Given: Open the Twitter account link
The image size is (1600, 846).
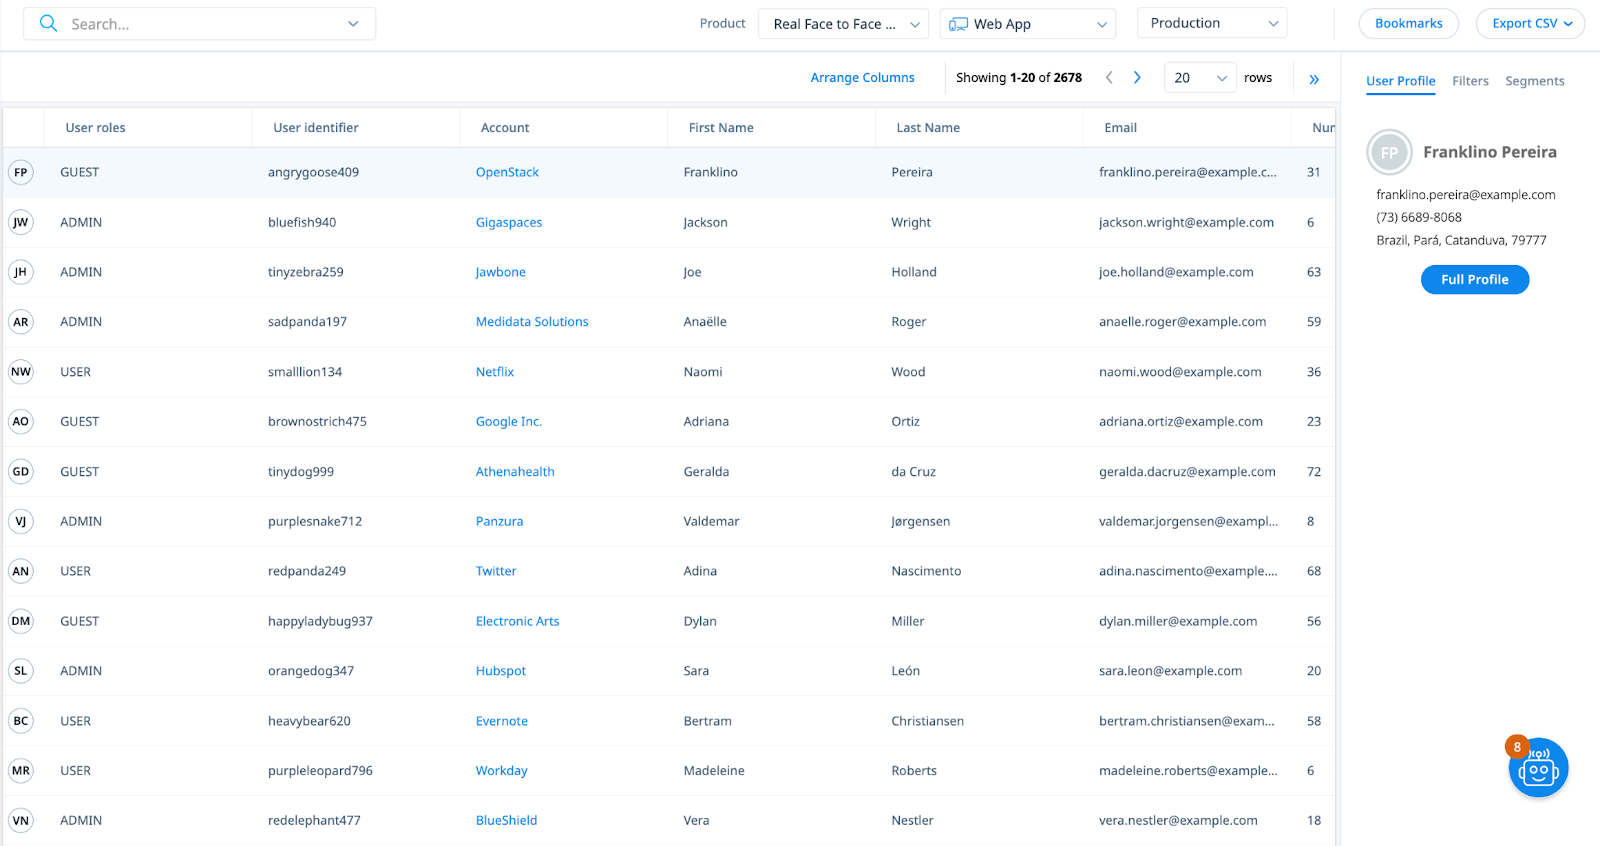Looking at the screenshot, I should 496,571.
